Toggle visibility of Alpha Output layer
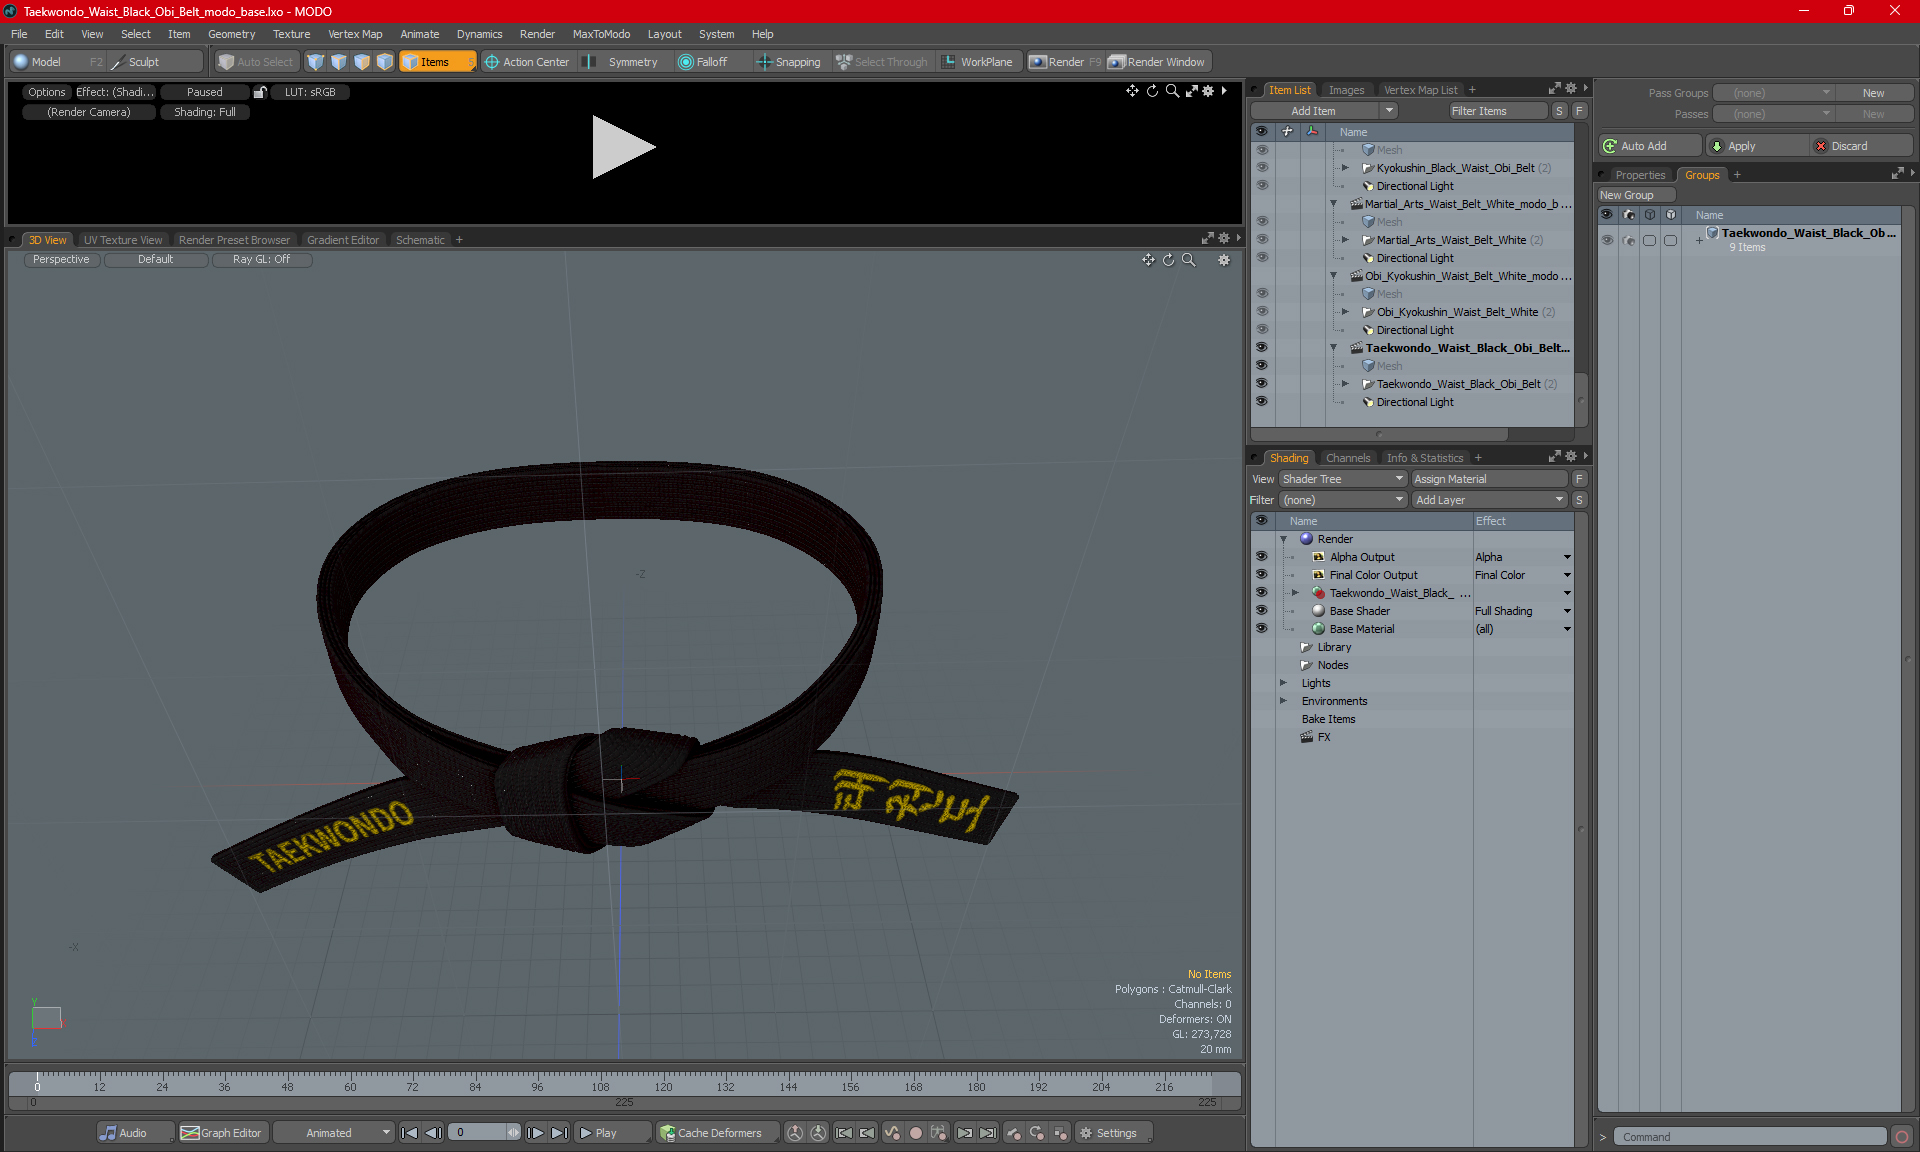 click(1261, 557)
